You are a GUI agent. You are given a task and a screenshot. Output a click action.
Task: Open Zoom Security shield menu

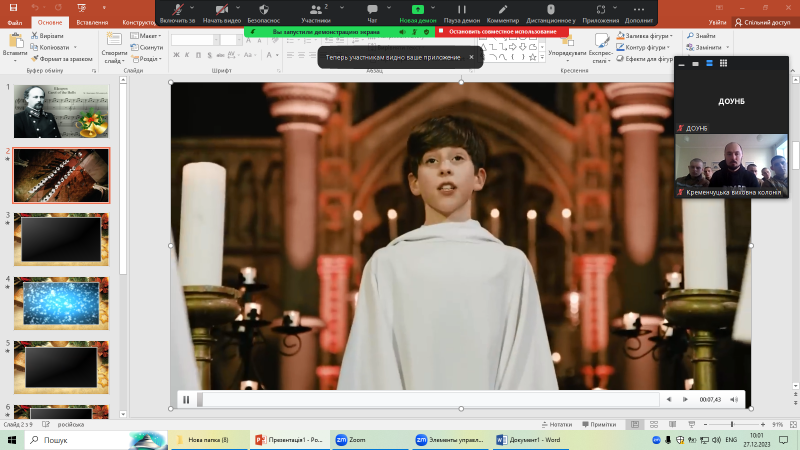[x=263, y=13]
